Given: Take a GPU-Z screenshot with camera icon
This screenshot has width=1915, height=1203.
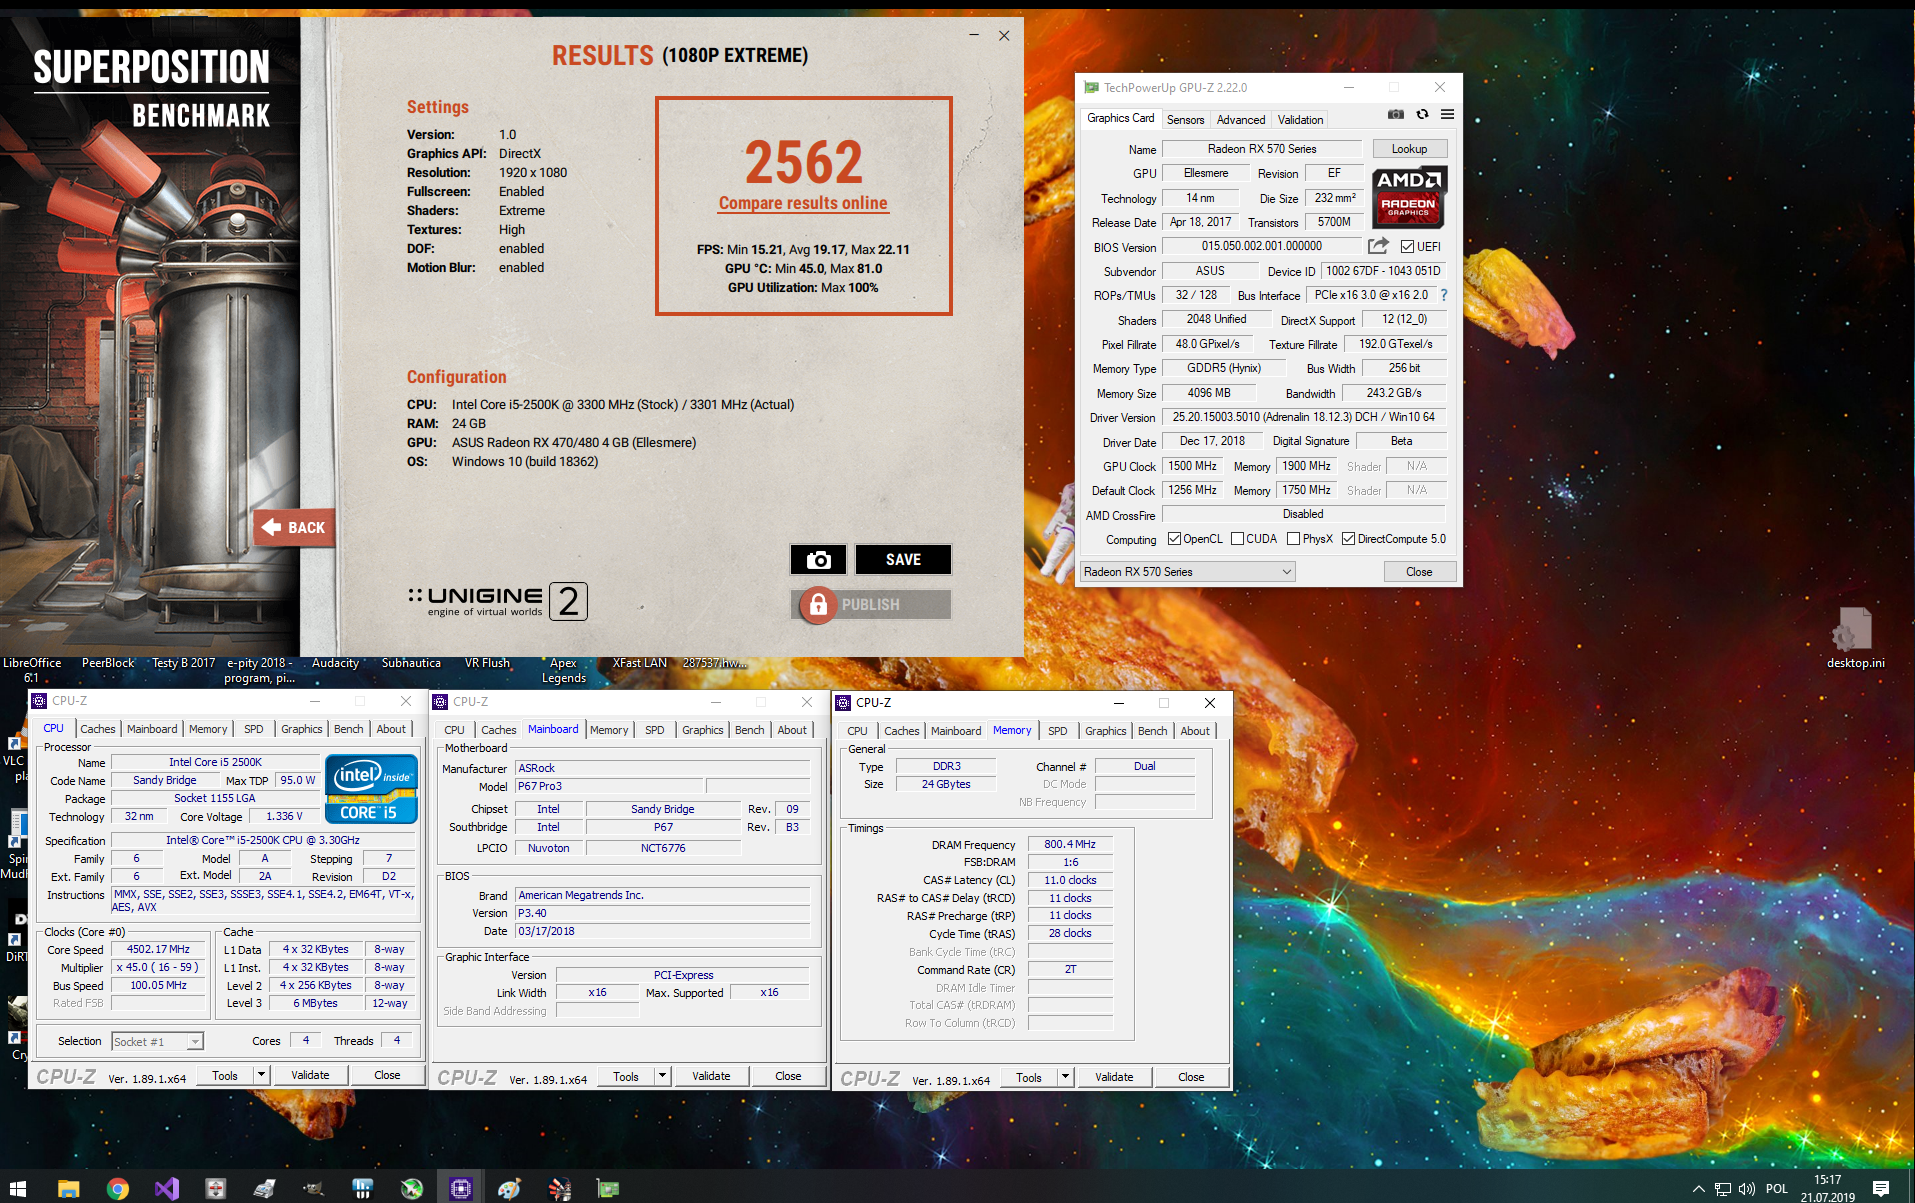Looking at the screenshot, I should 1396,115.
